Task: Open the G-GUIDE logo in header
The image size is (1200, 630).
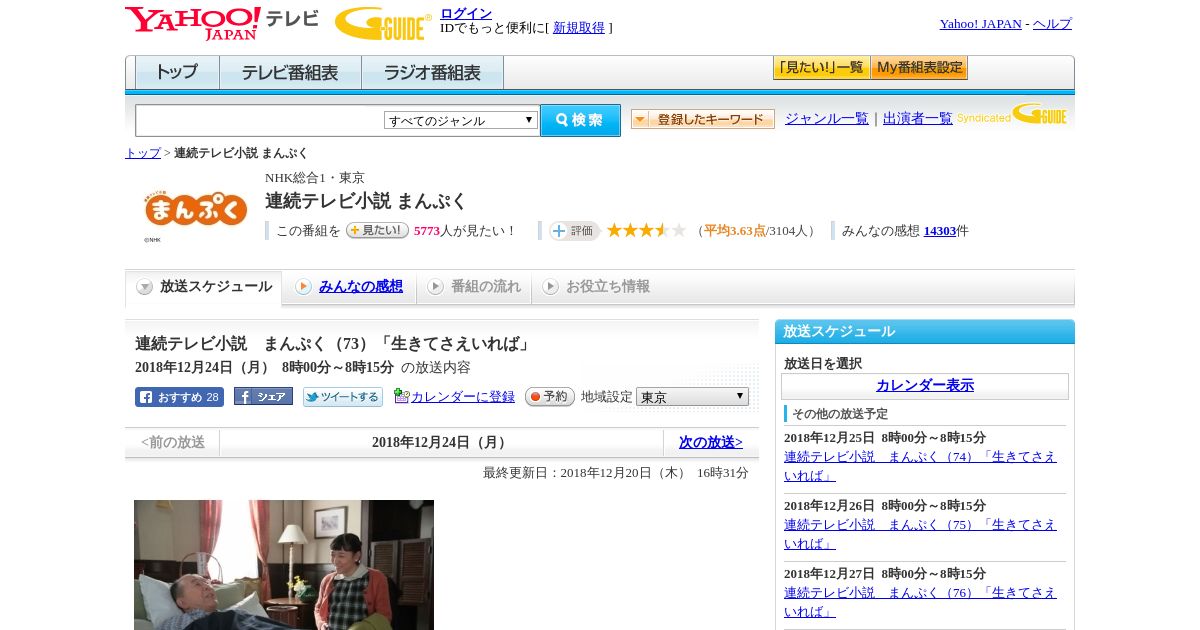Action: 383,23
